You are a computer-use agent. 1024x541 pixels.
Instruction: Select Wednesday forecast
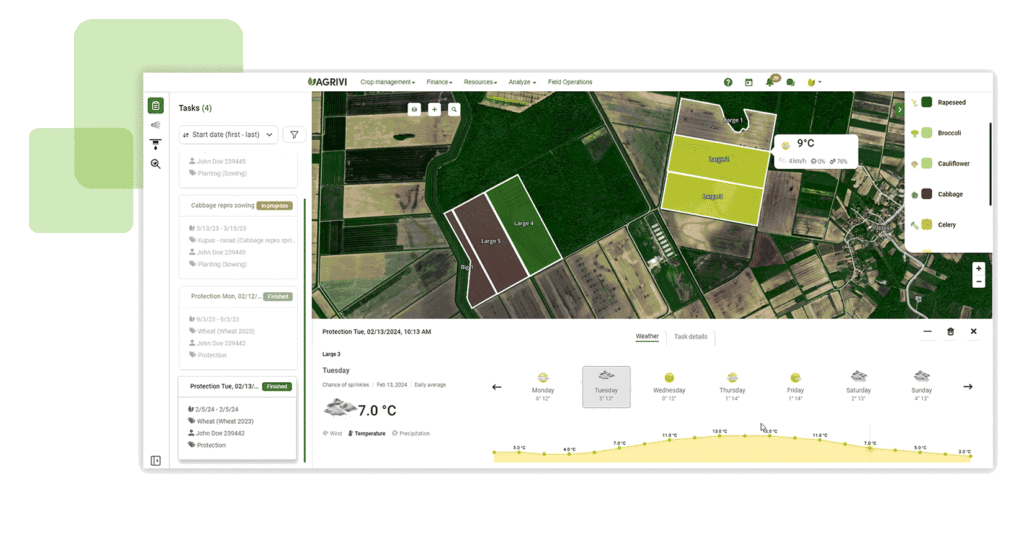pyautogui.click(x=669, y=387)
